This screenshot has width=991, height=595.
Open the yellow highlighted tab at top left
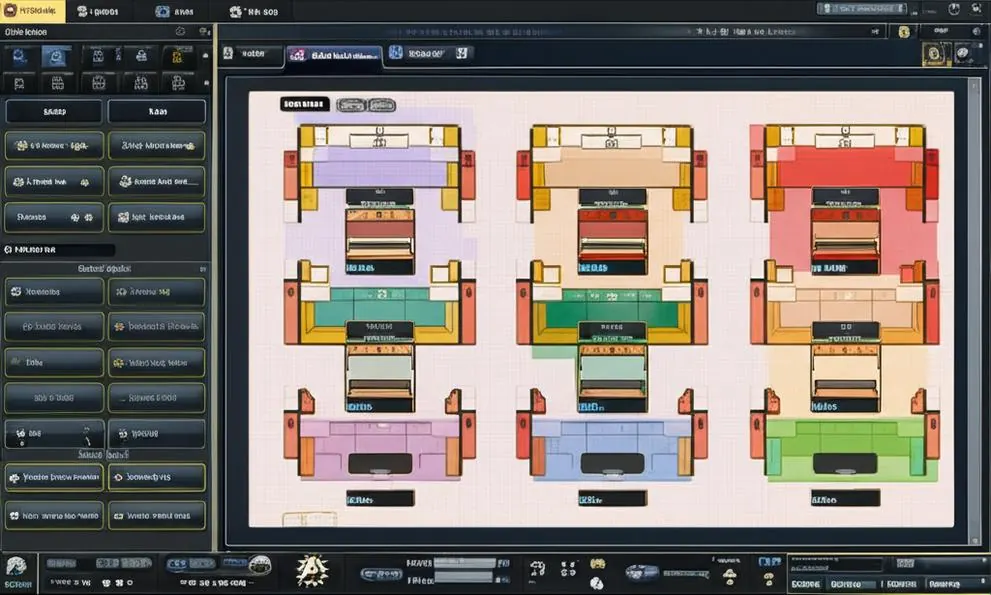click(32, 11)
